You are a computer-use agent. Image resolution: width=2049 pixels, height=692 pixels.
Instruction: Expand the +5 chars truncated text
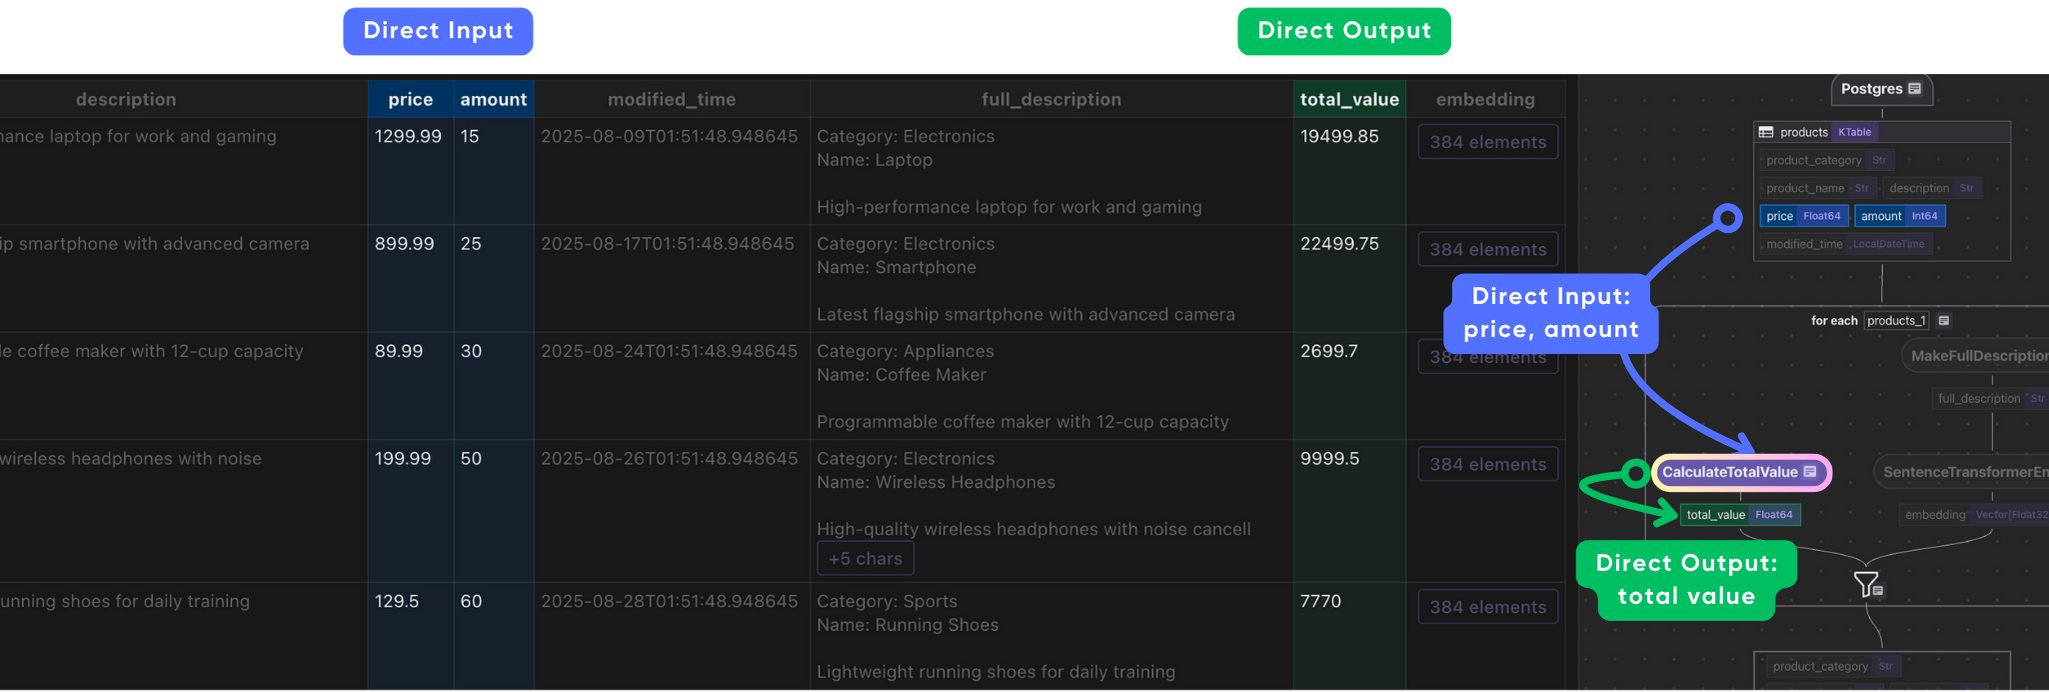[x=865, y=559]
